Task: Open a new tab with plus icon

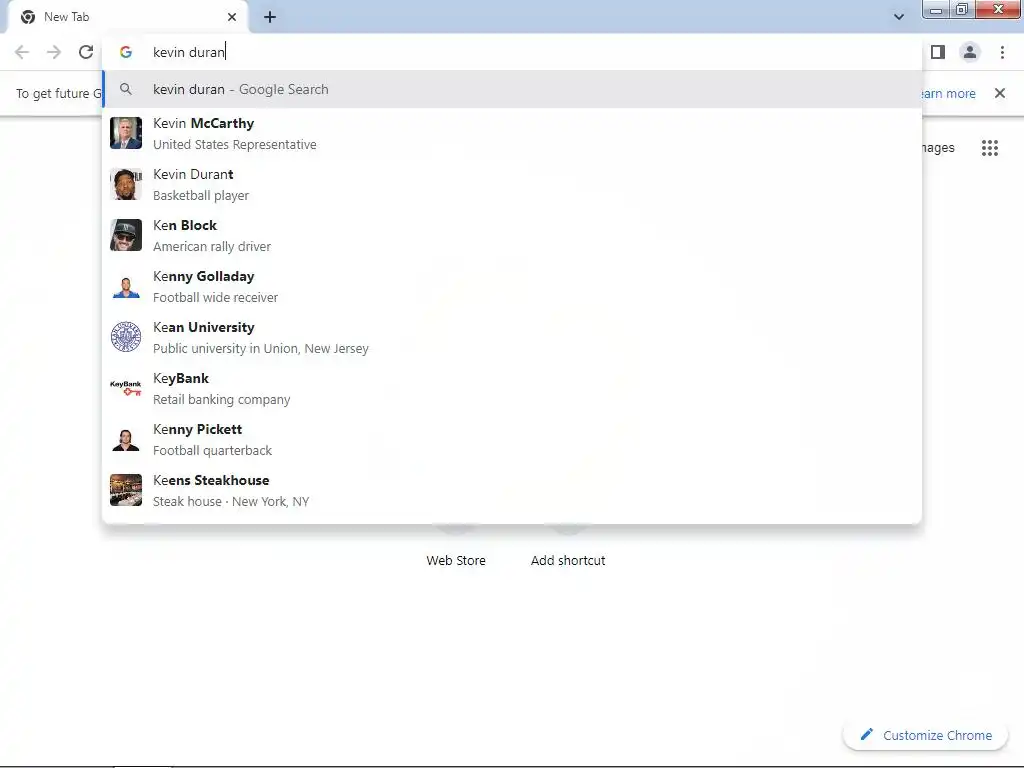Action: point(270,17)
